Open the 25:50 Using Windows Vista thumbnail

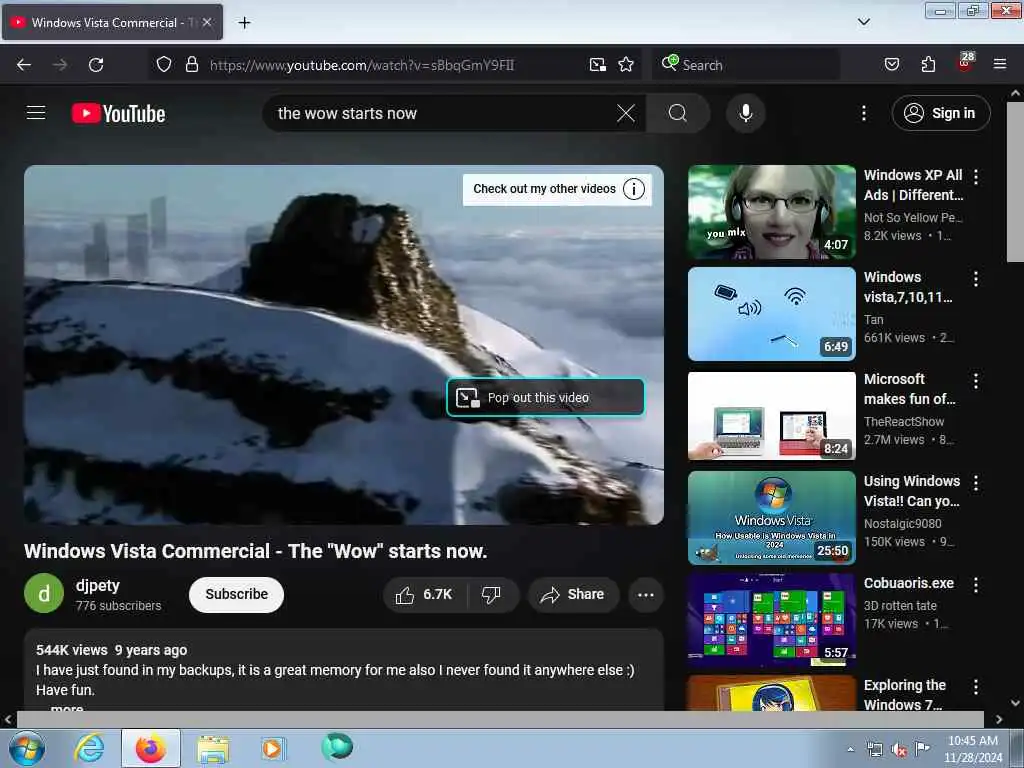click(771, 518)
